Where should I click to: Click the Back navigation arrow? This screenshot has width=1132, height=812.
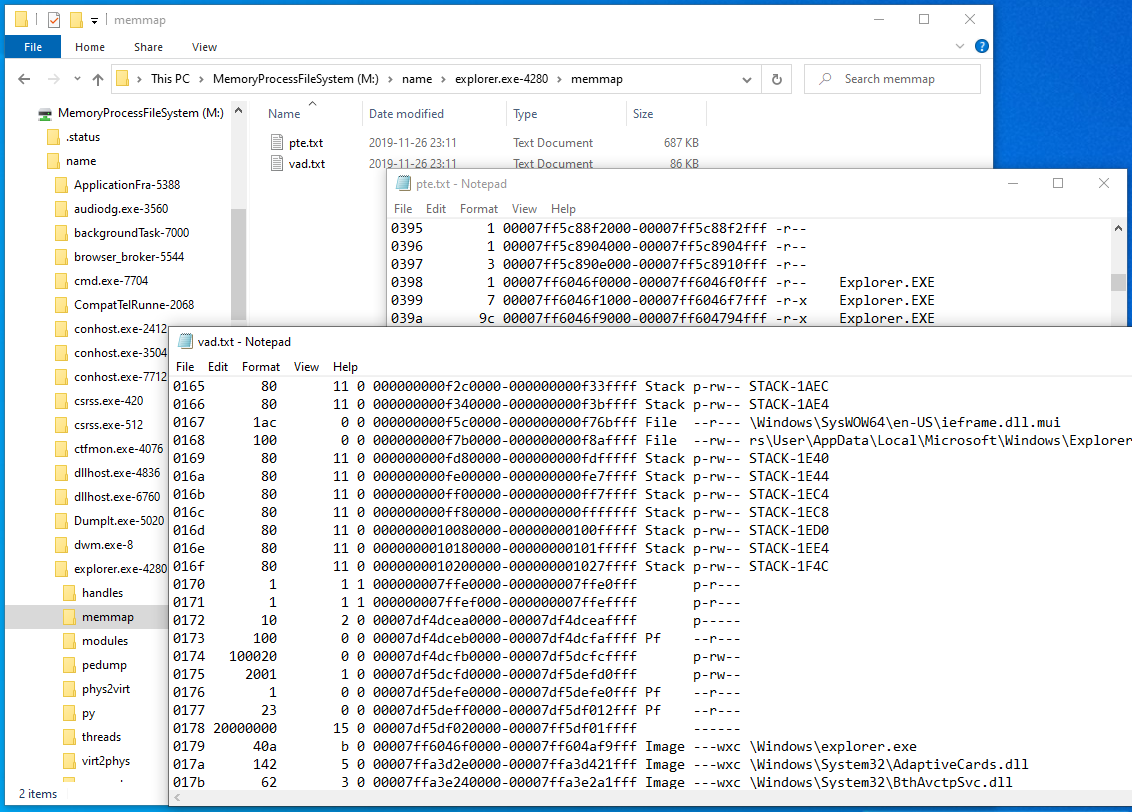[24, 79]
